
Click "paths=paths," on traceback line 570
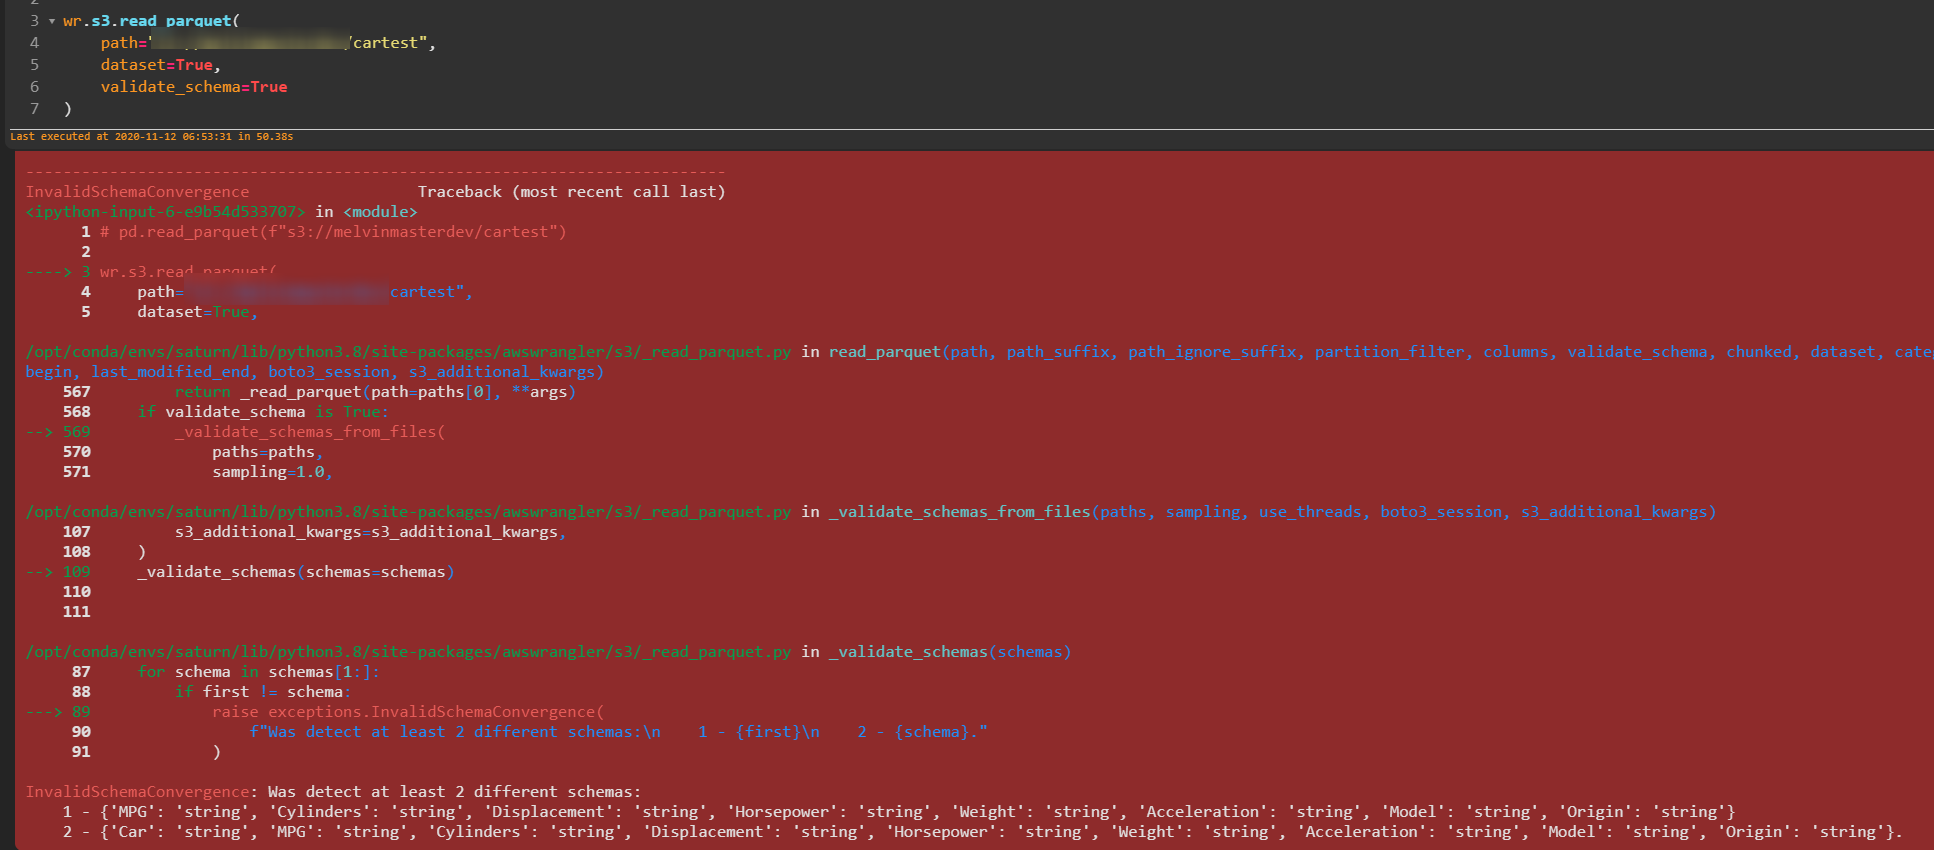click(x=267, y=452)
